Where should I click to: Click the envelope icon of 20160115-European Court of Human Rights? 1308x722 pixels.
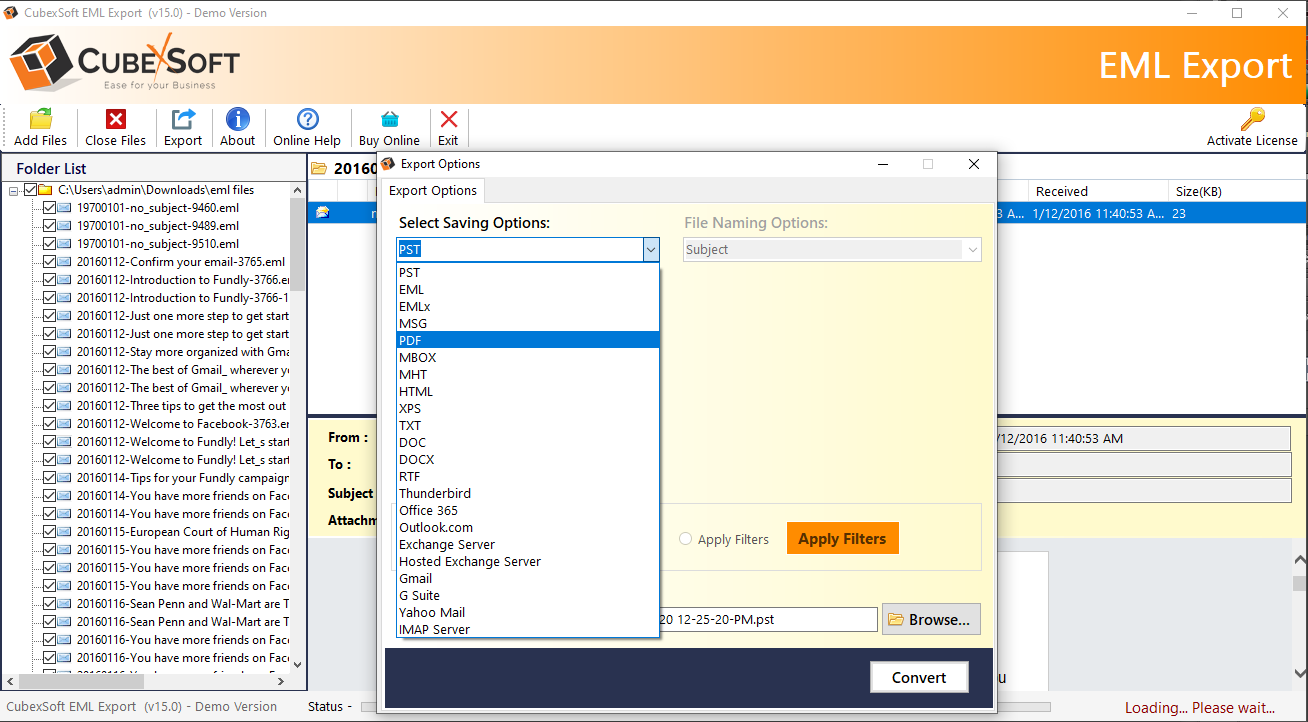(65, 532)
